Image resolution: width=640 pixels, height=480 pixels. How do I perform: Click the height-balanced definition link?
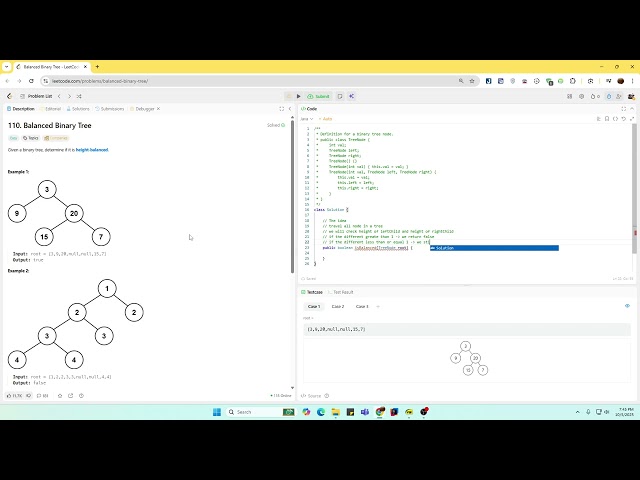click(x=92, y=150)
